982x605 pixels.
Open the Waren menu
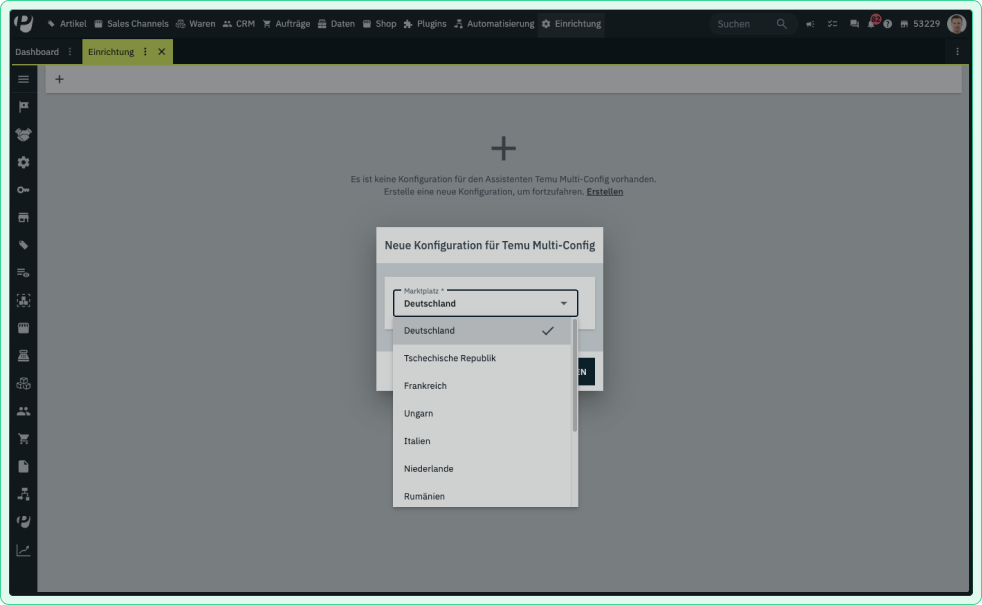pyautogui.click(x=195, y=24)
